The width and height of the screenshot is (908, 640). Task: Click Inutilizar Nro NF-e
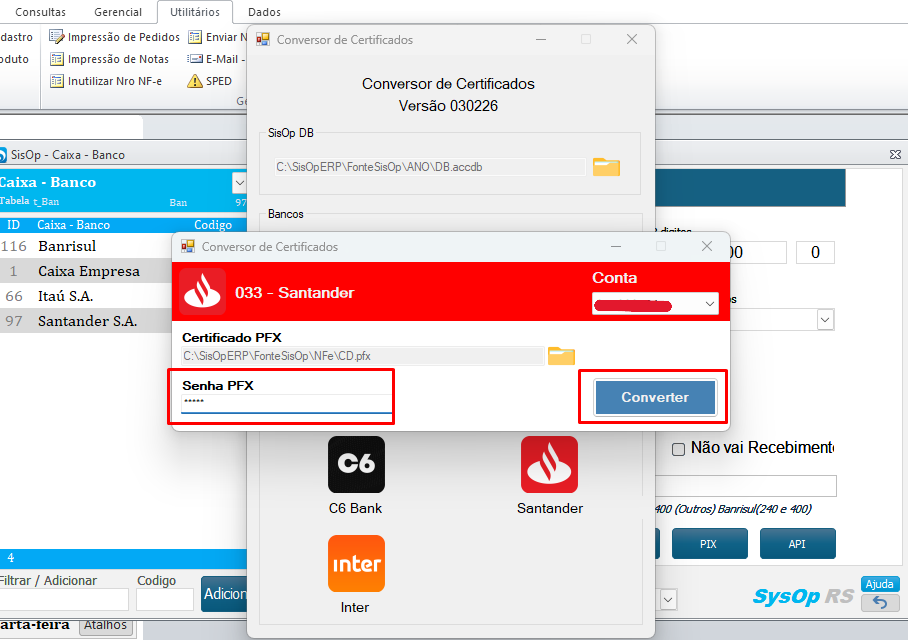[105, 81]
